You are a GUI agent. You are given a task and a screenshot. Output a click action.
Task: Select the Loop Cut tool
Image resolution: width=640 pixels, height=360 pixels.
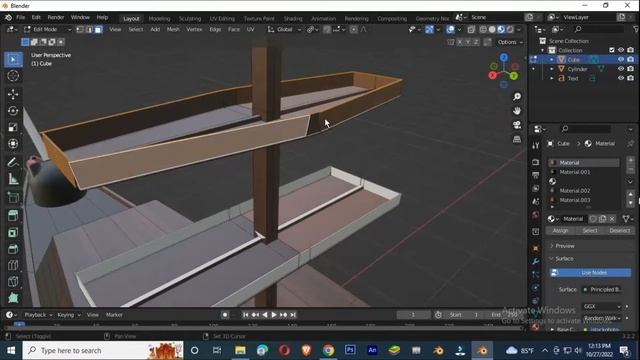point(13,265)
